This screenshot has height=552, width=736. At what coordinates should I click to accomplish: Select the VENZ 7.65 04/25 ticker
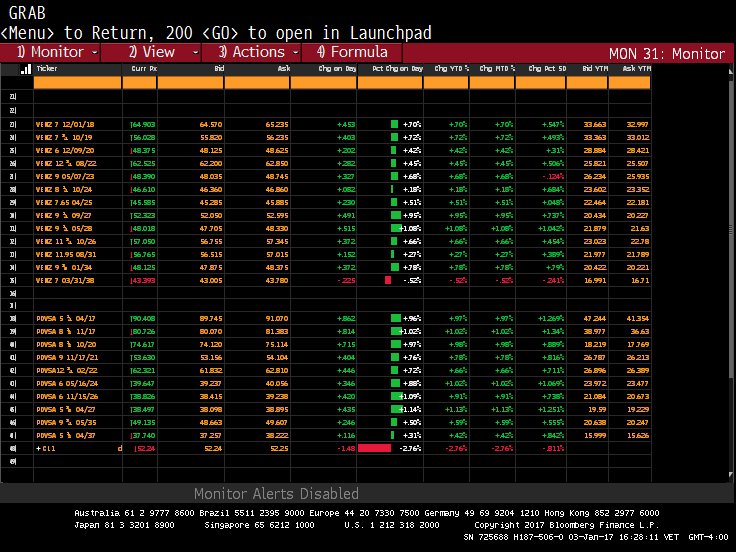coord(64,202)
